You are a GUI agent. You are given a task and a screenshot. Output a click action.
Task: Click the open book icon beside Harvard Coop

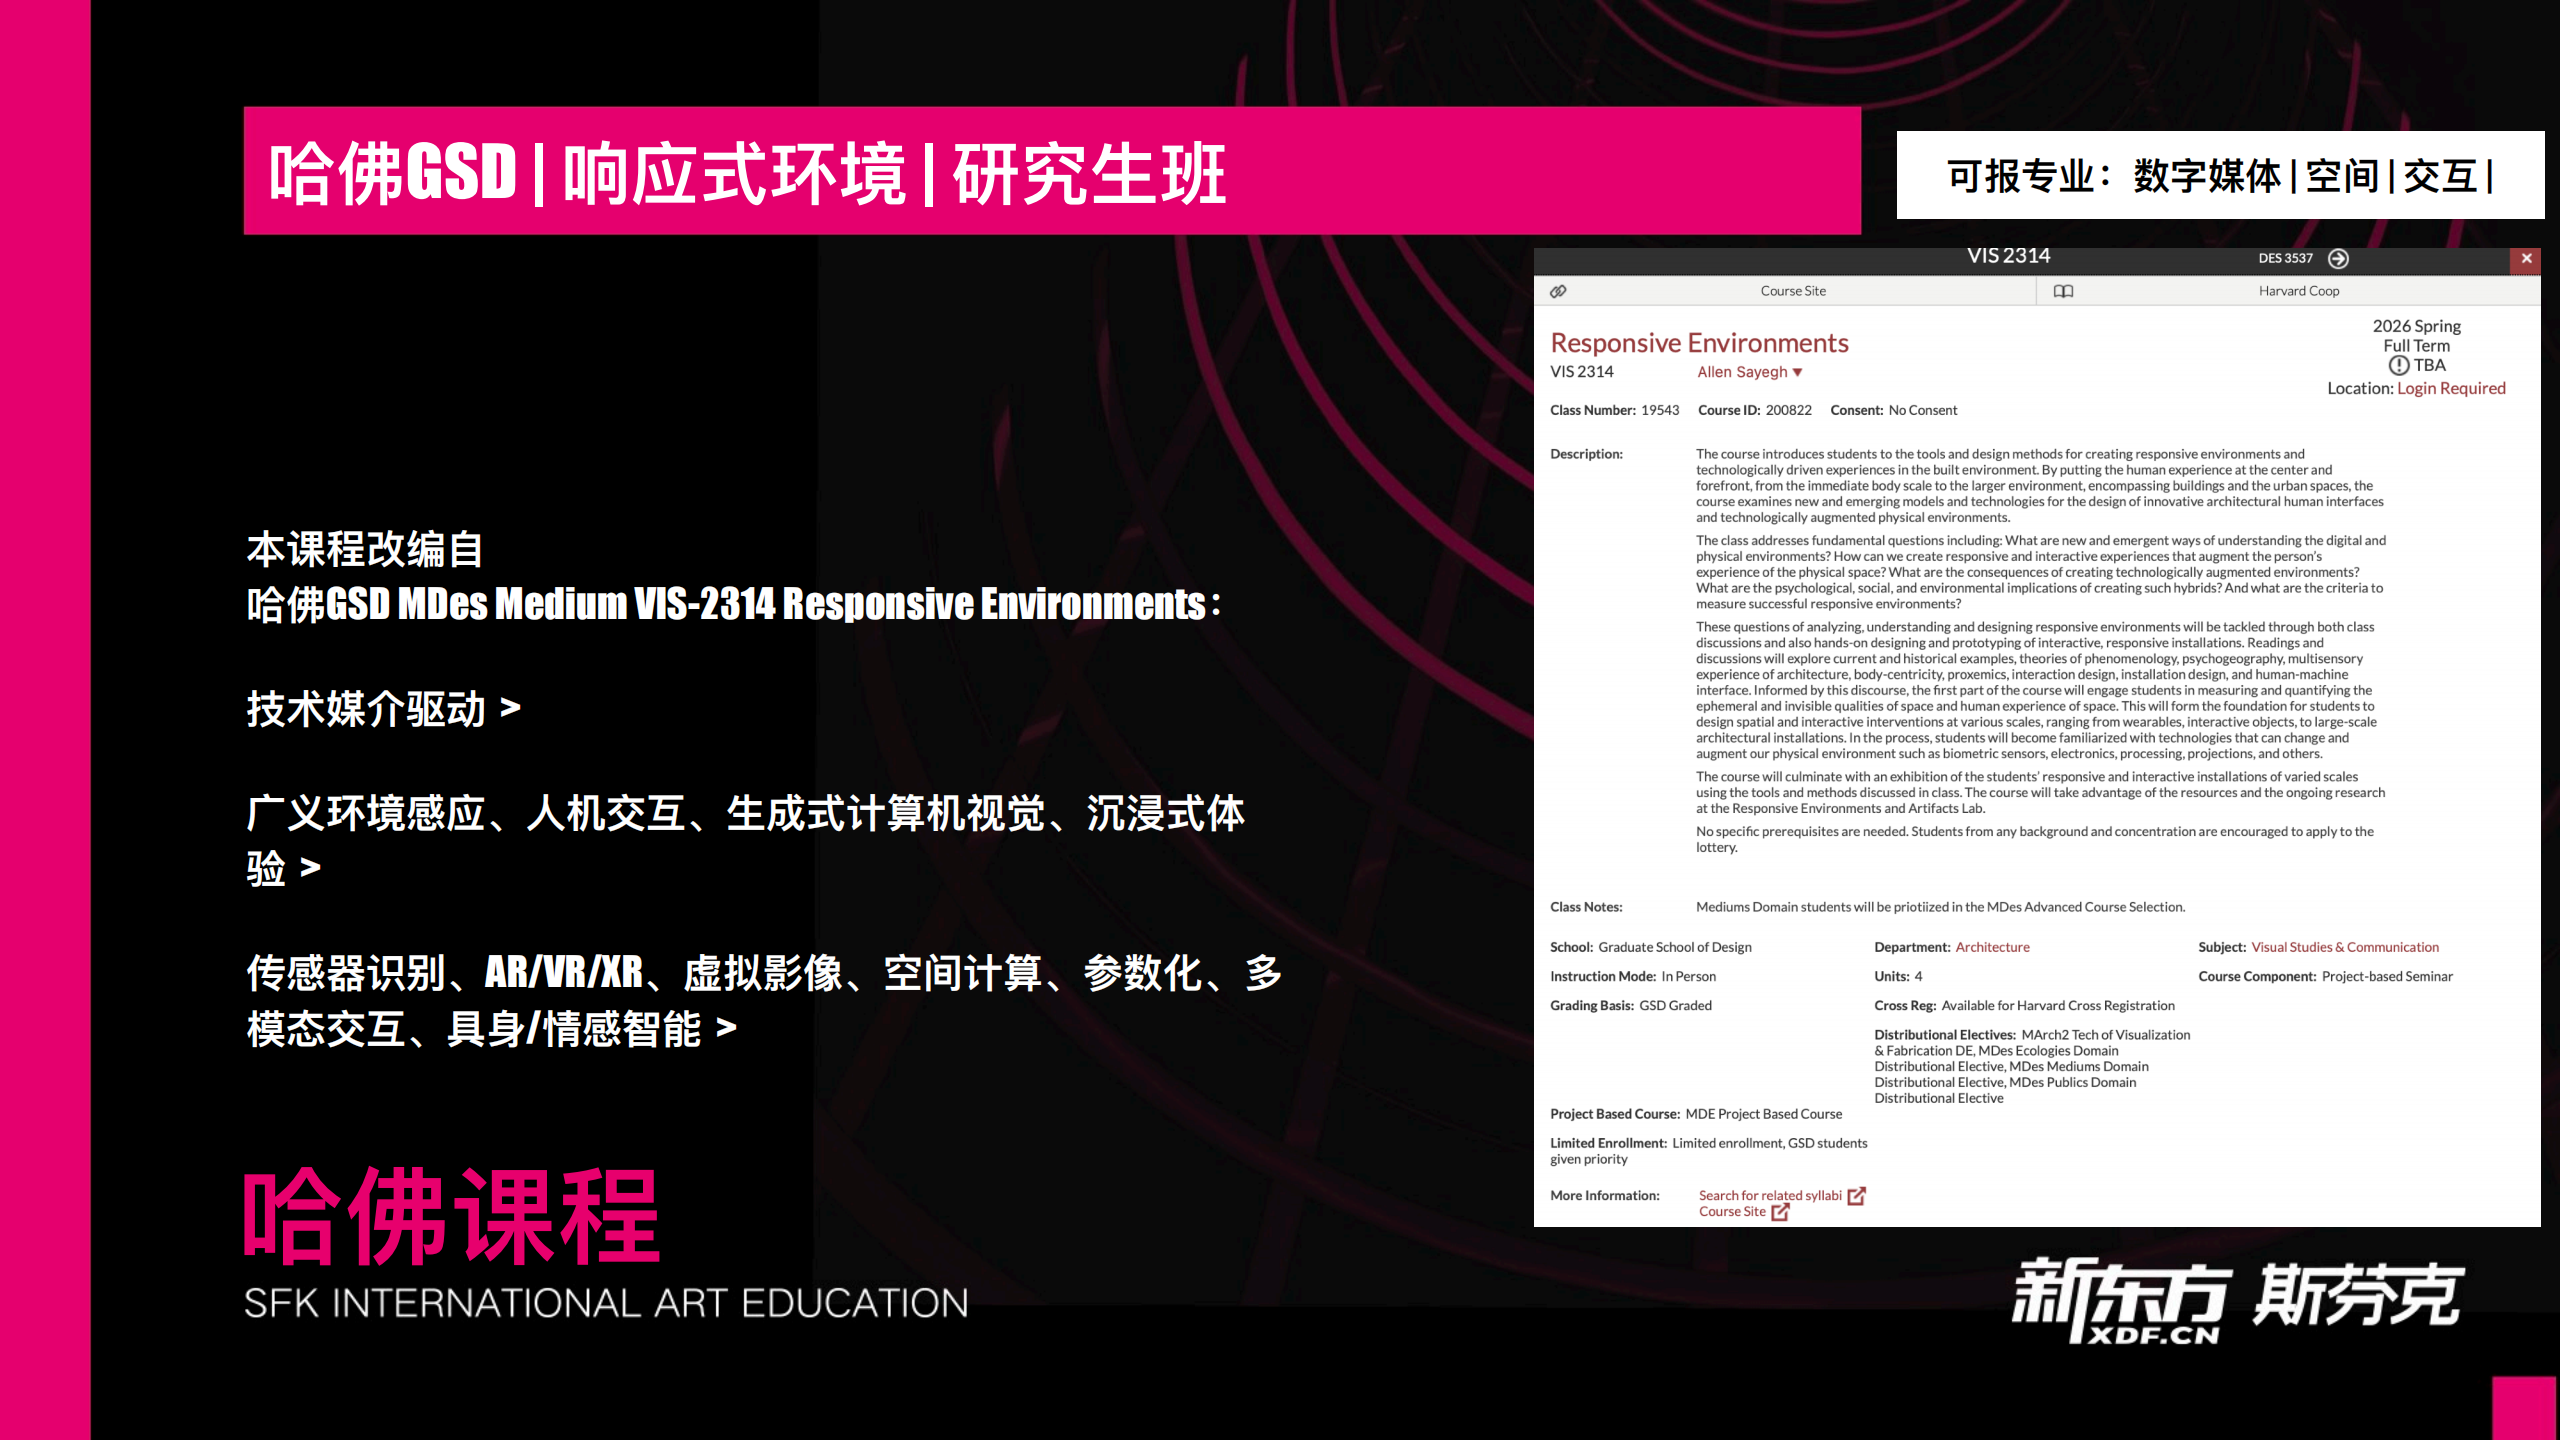pos(2063,291)
